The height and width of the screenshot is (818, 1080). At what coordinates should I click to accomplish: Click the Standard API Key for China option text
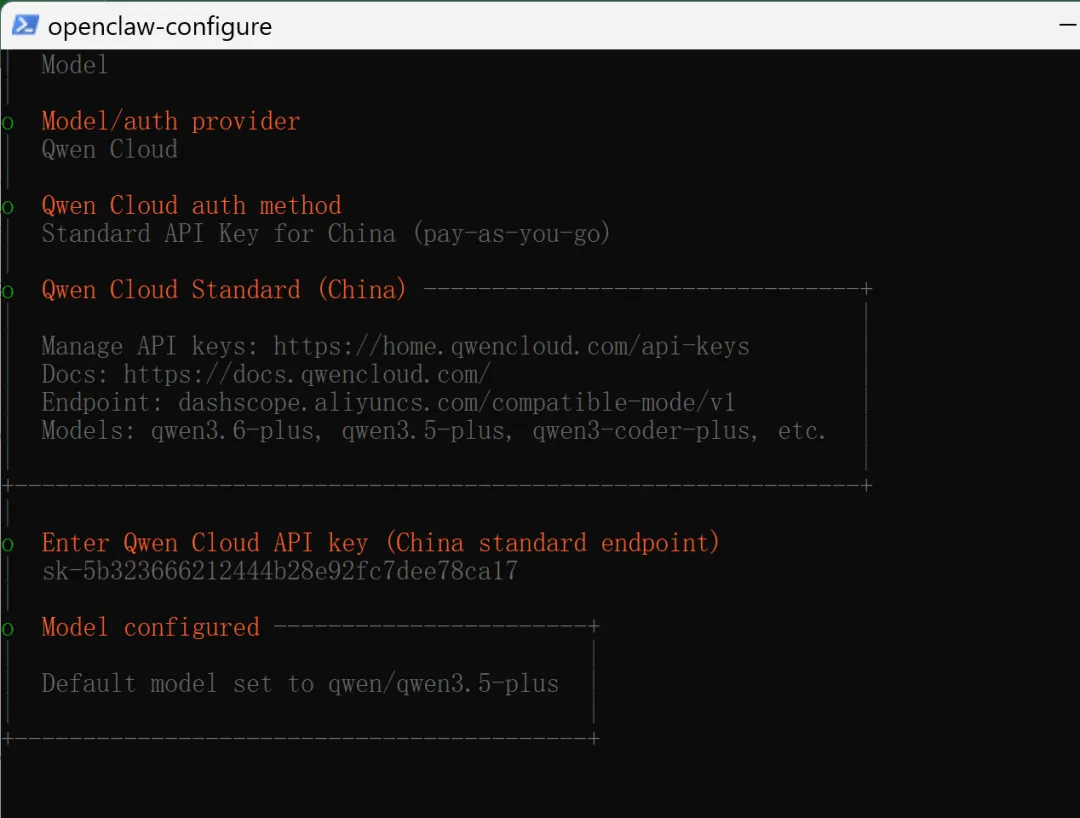click(x=325, y=234)
